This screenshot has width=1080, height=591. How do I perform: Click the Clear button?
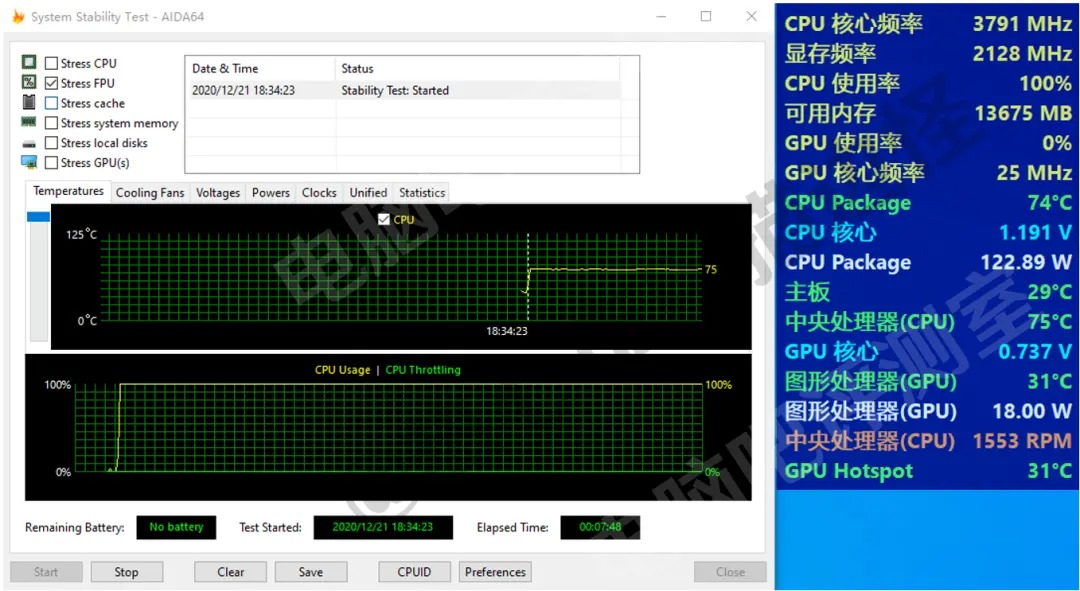pyautogui.click(x=230, y=571)
